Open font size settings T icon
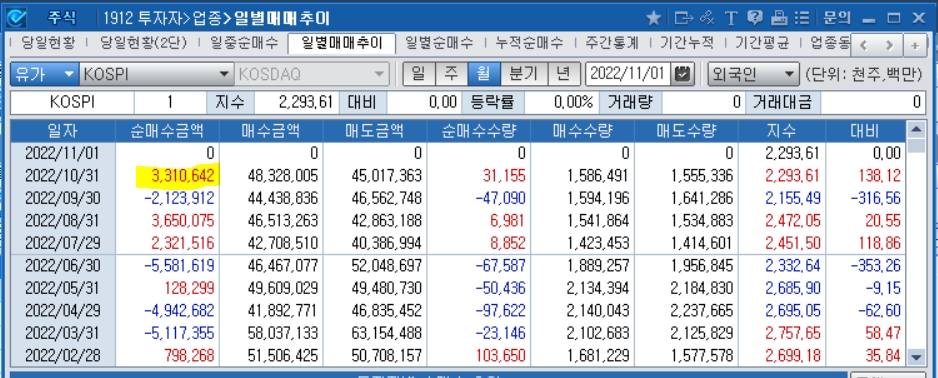 tap(730, 19)
